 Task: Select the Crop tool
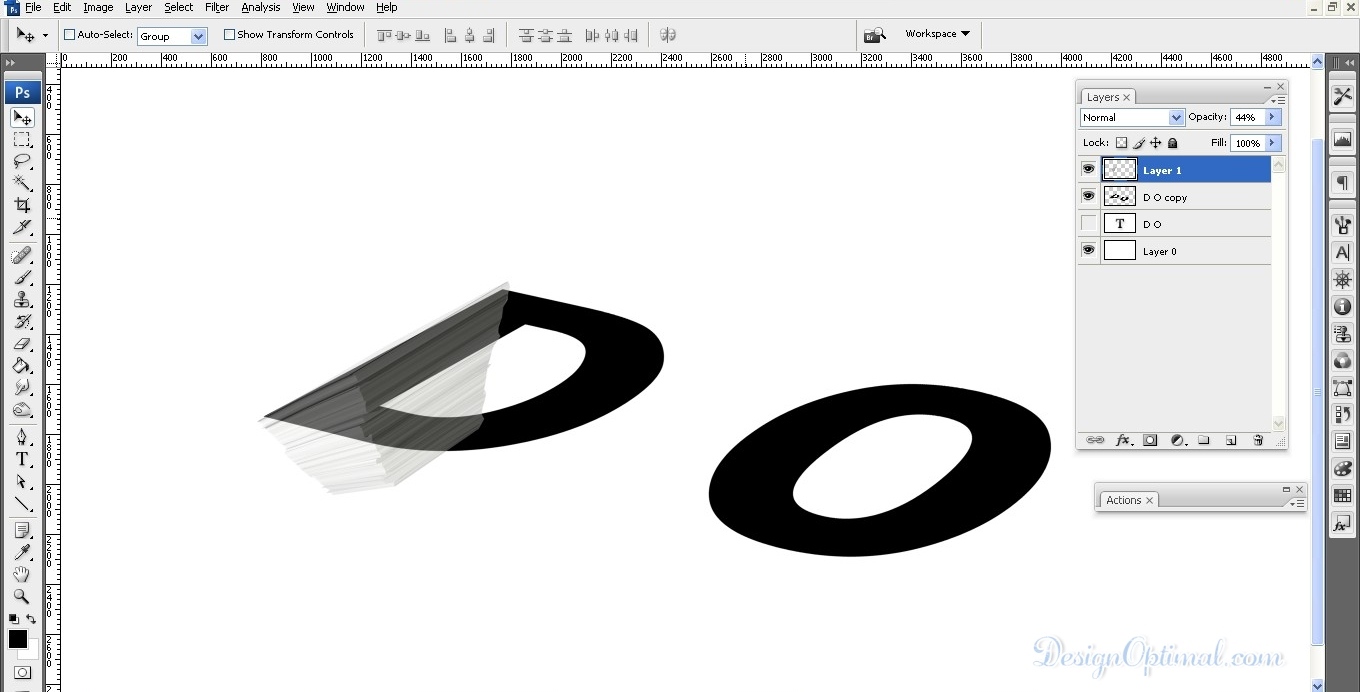pos(22,205)
